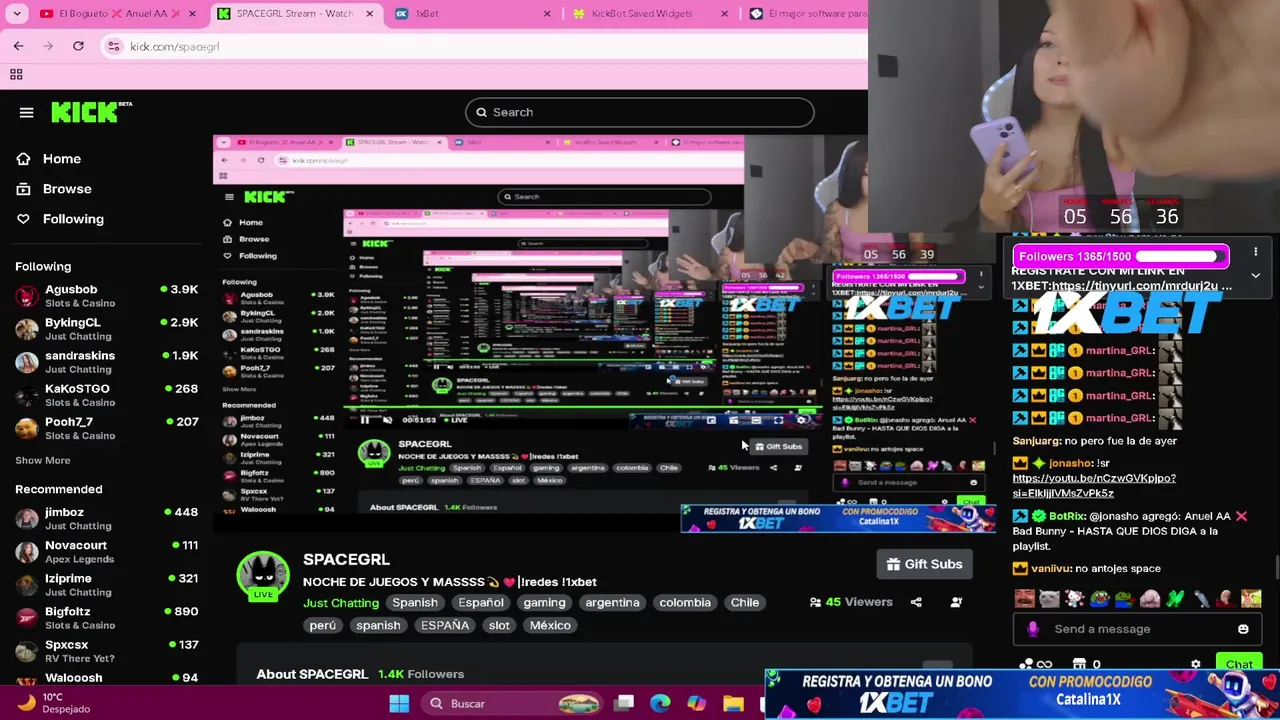
Task: Click the follow user icon beside share
Action: coord(956,602)
